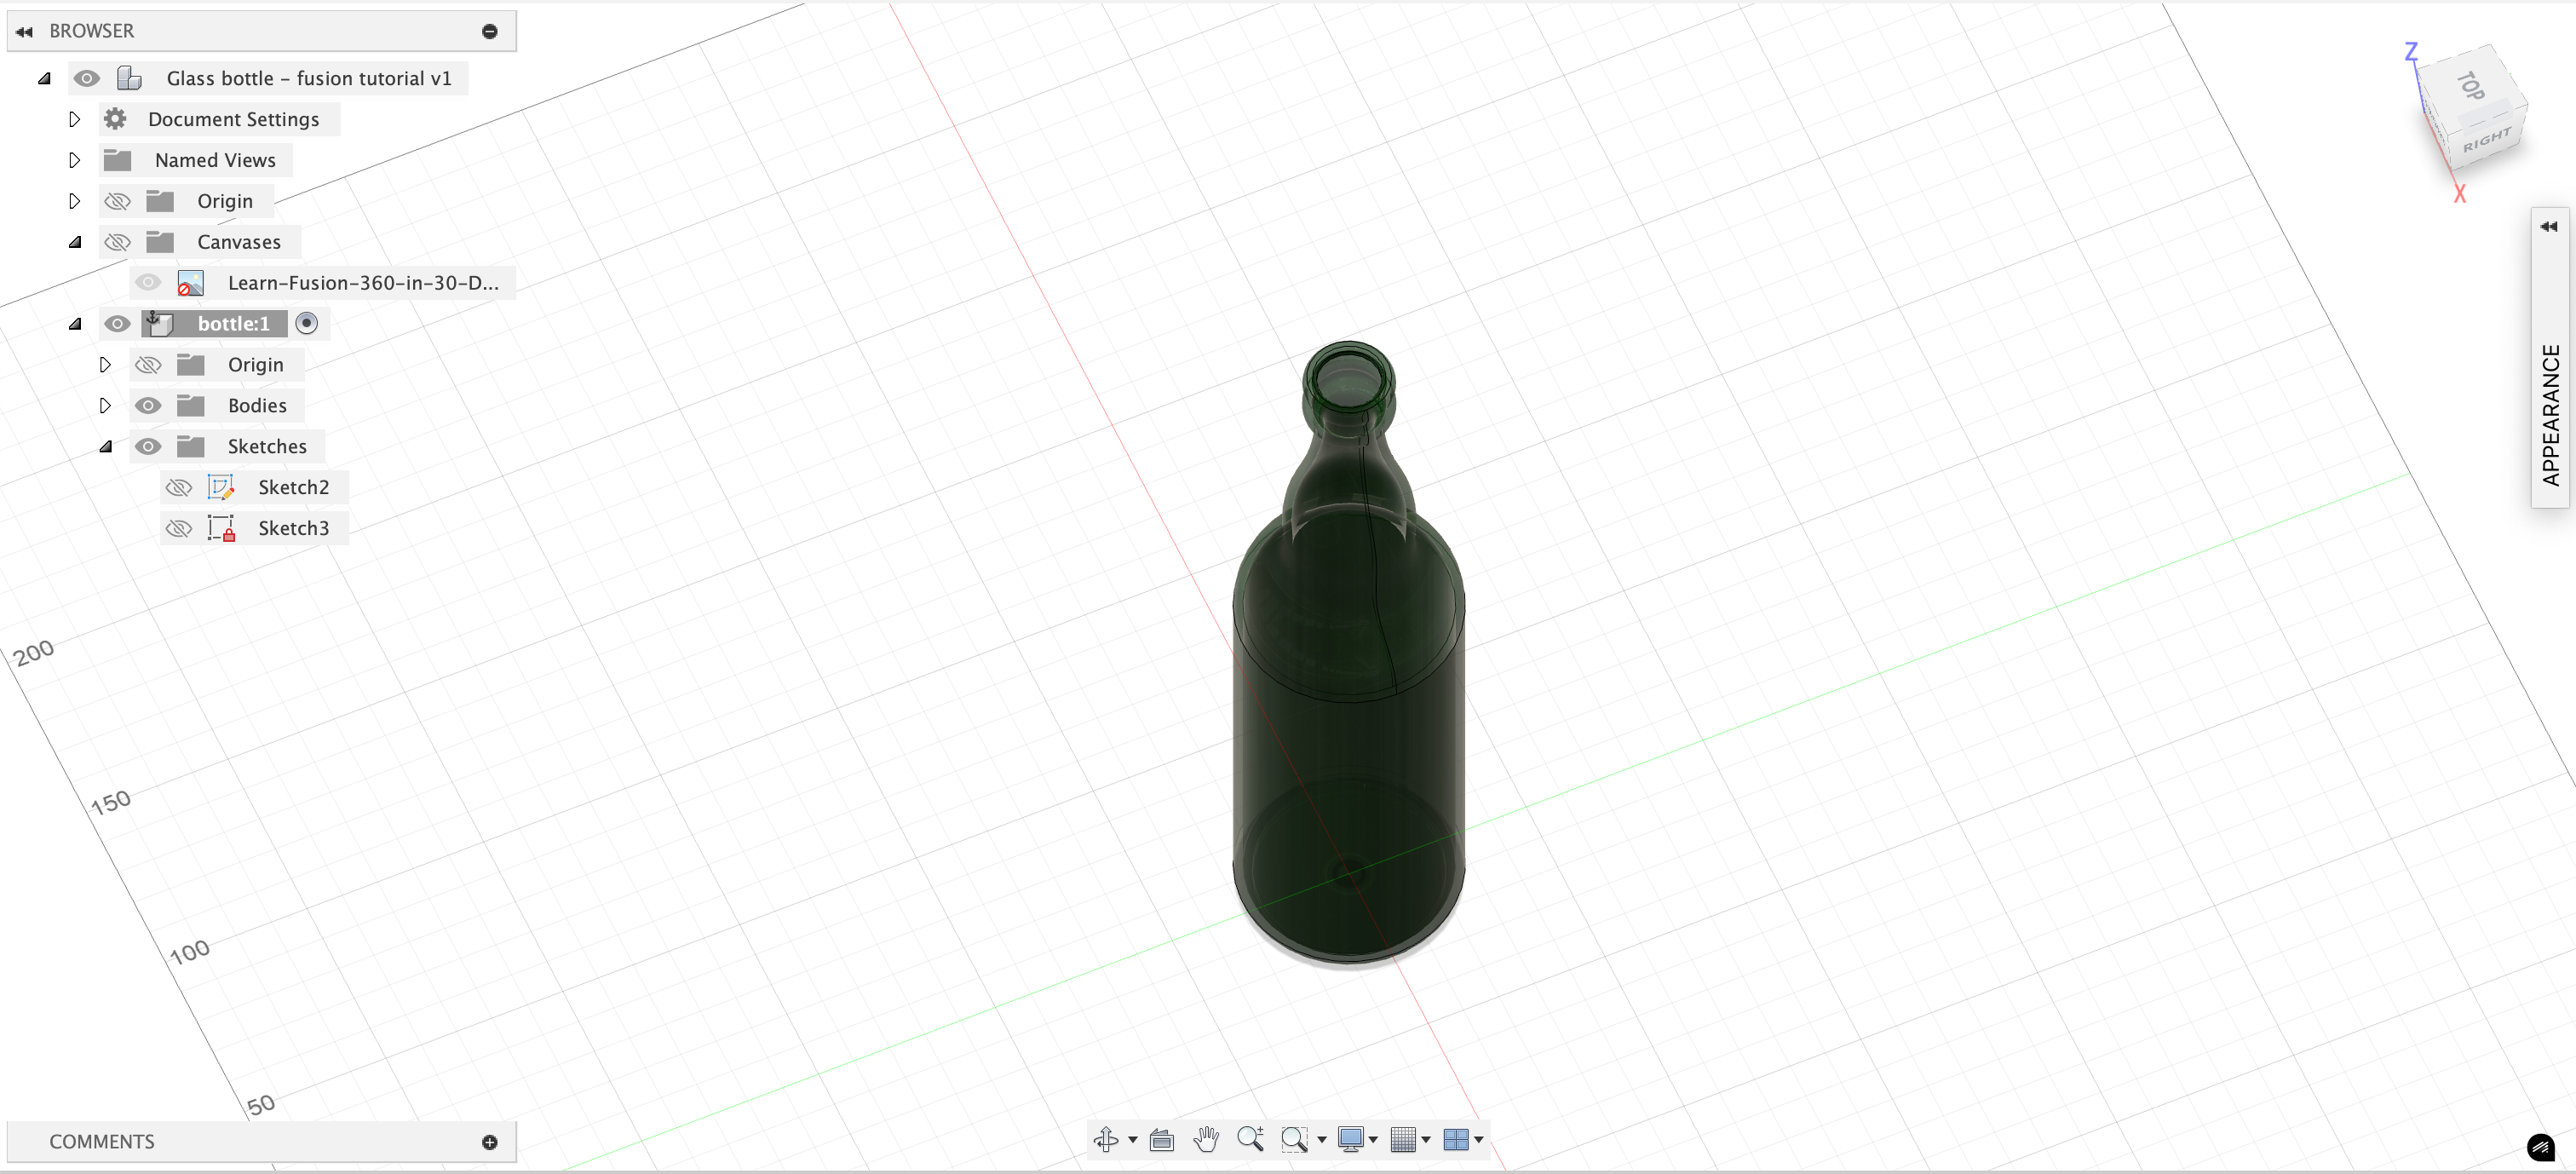Expand the COMMENTS panel with plus button

coord(489,1142)
